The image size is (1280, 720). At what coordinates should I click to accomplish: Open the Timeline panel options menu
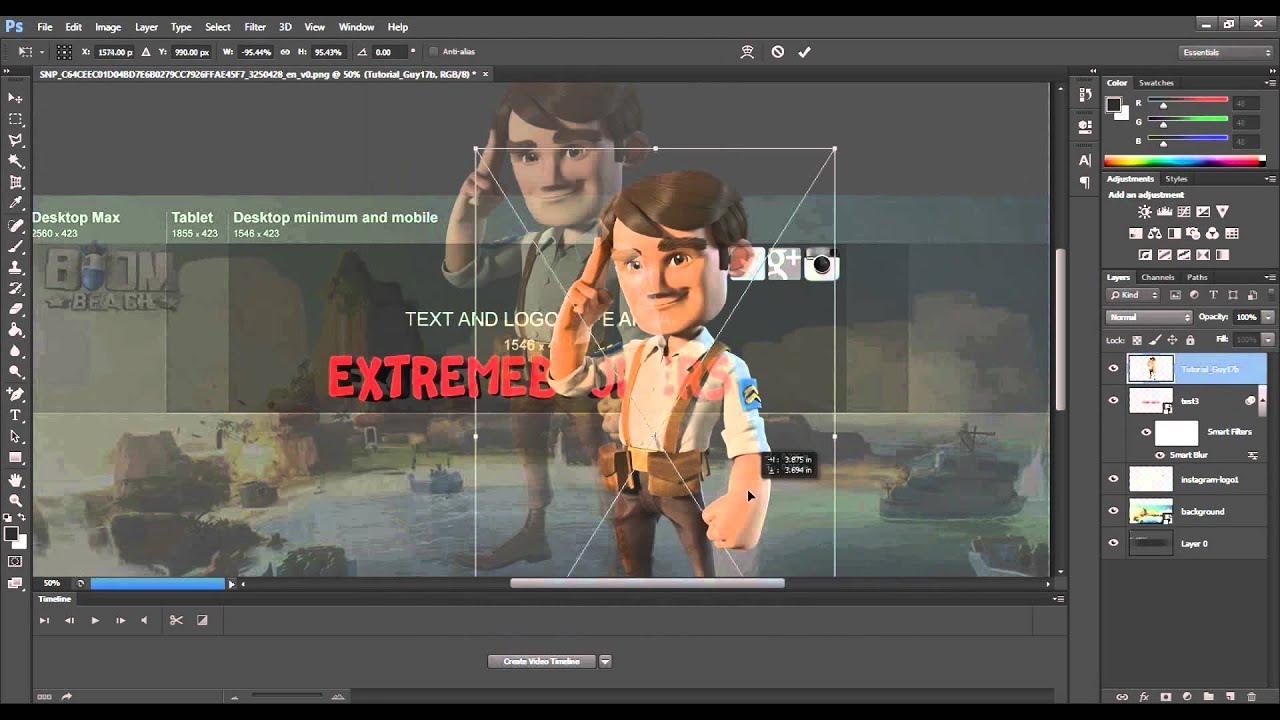click(x=1058, y=599)
